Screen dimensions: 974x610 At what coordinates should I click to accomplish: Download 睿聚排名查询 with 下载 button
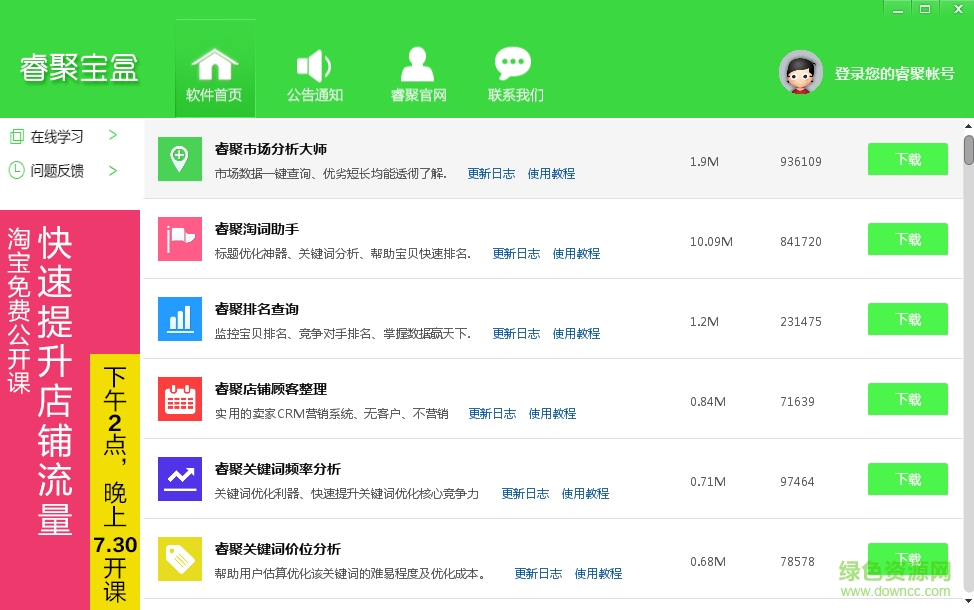[907, 319]
